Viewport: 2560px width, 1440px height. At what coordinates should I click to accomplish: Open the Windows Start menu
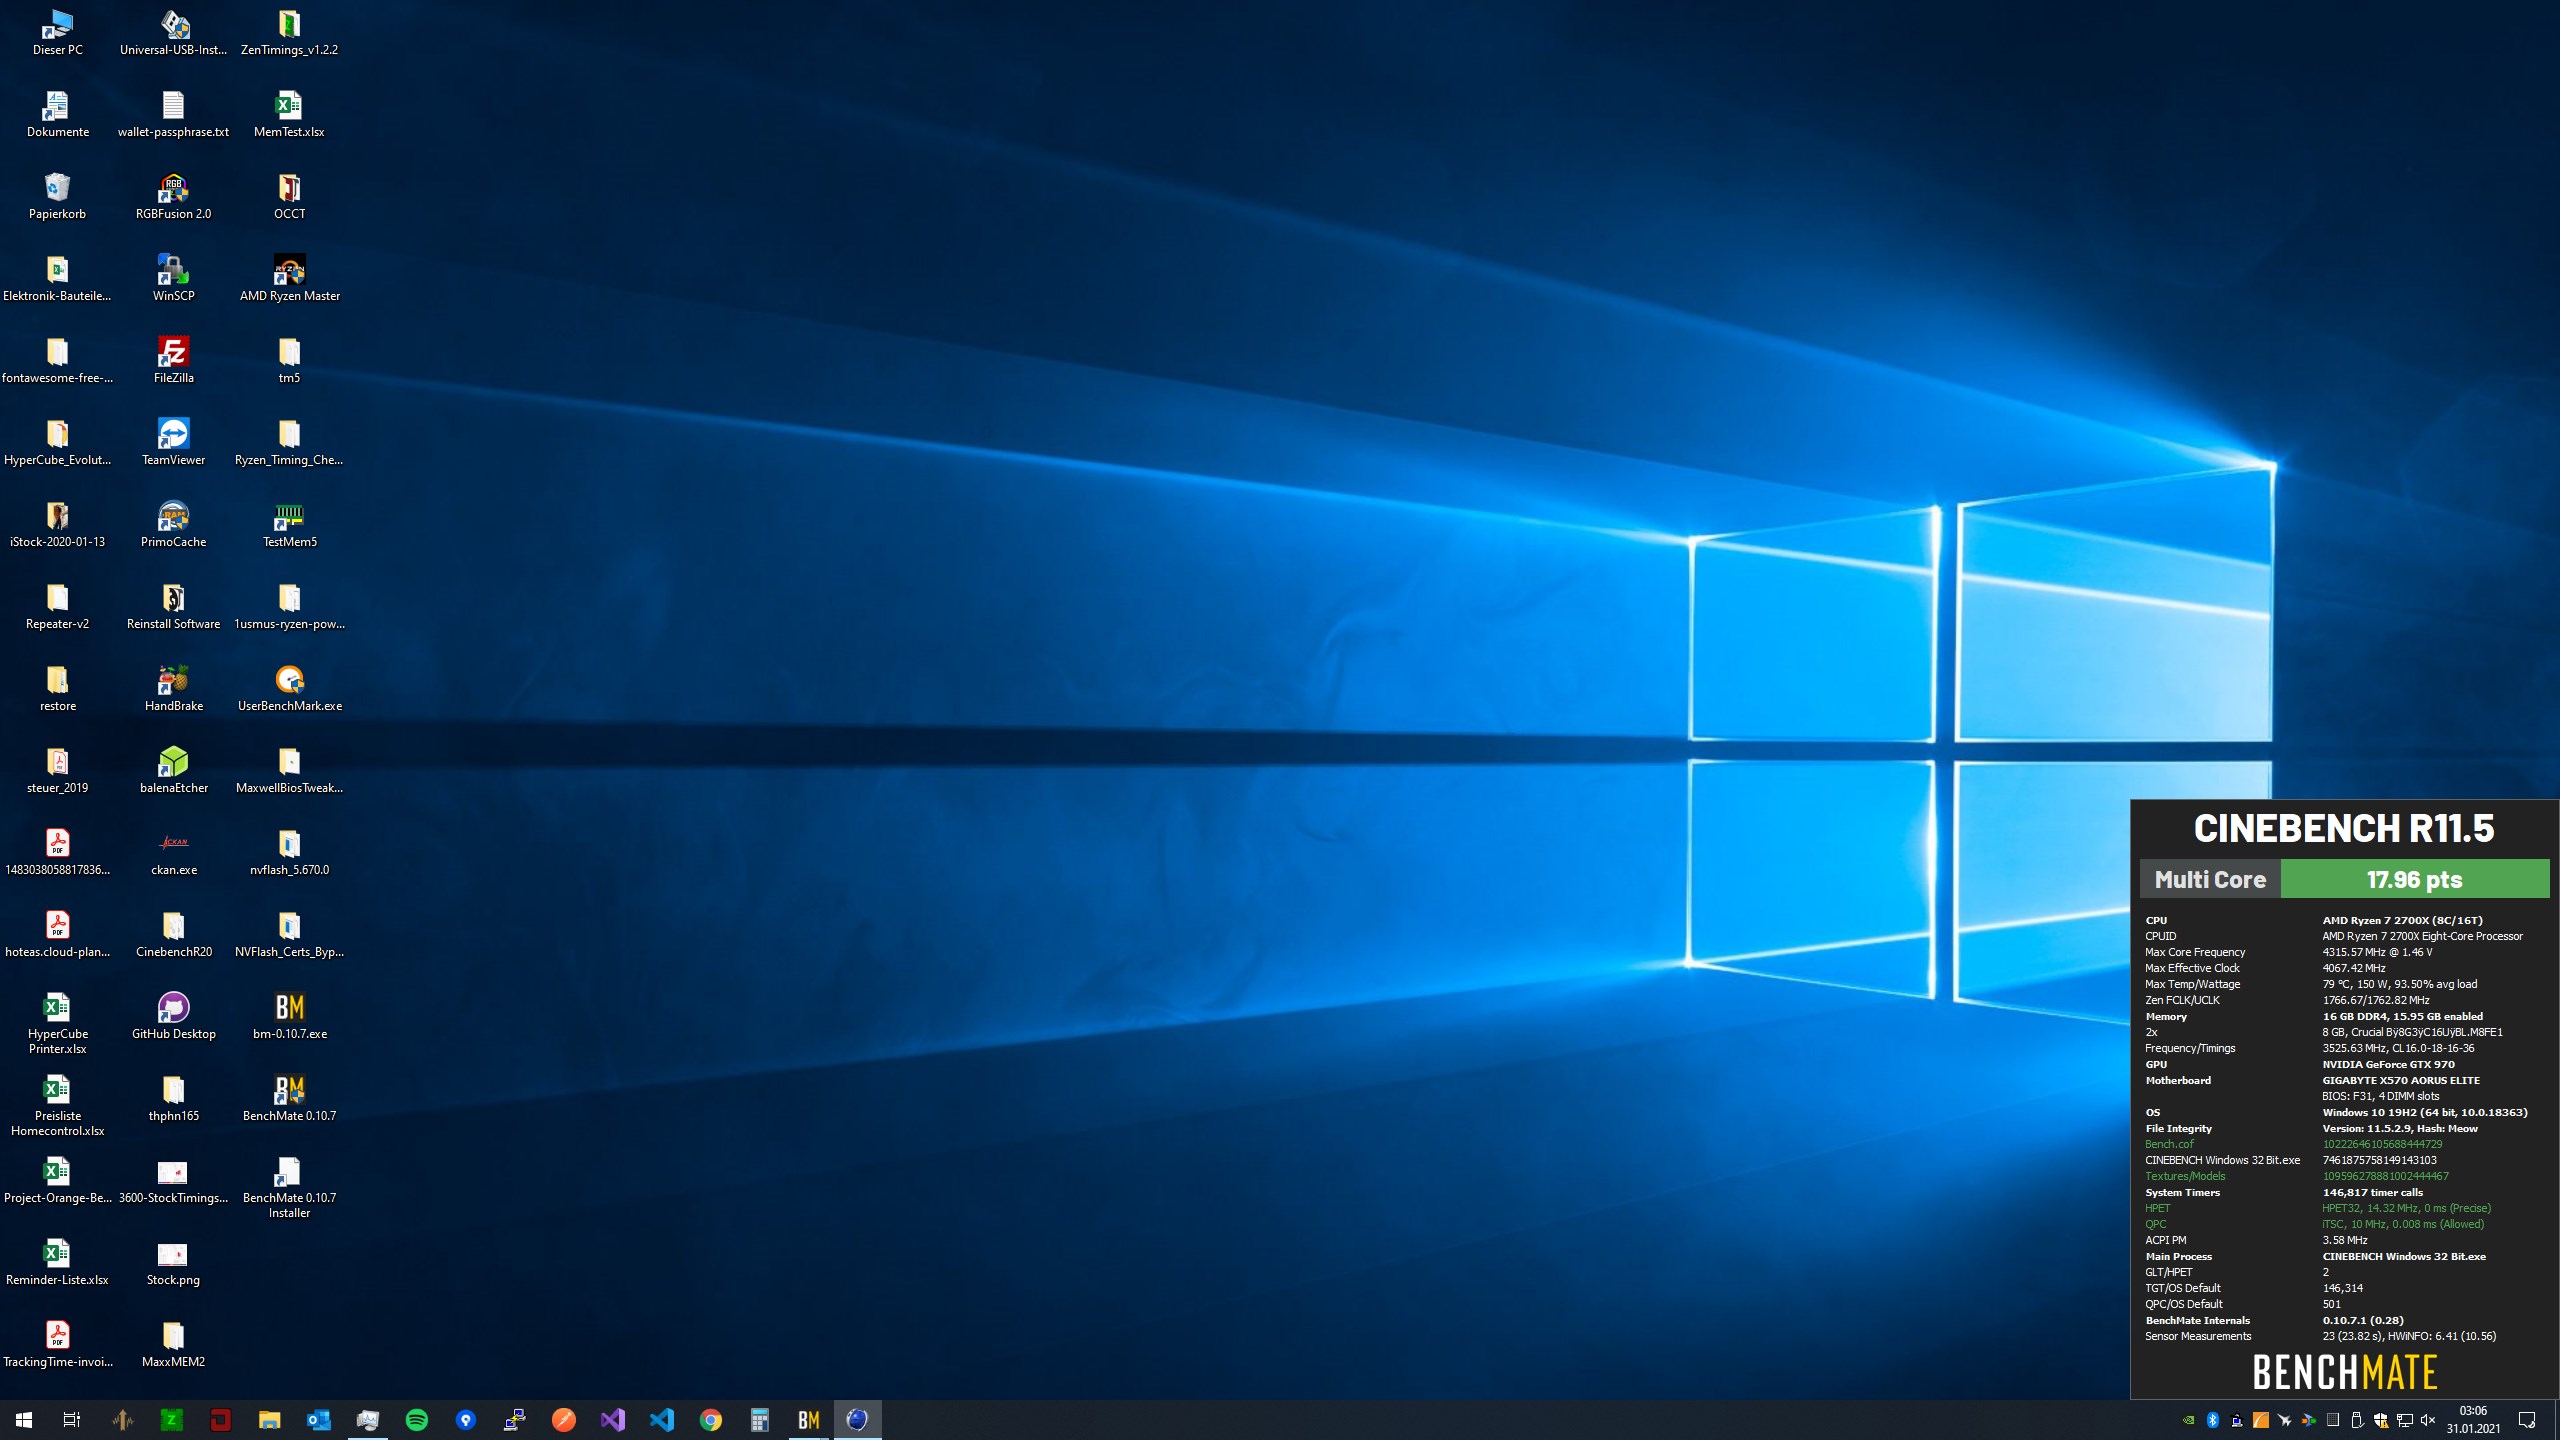[x=24, y=1419]
